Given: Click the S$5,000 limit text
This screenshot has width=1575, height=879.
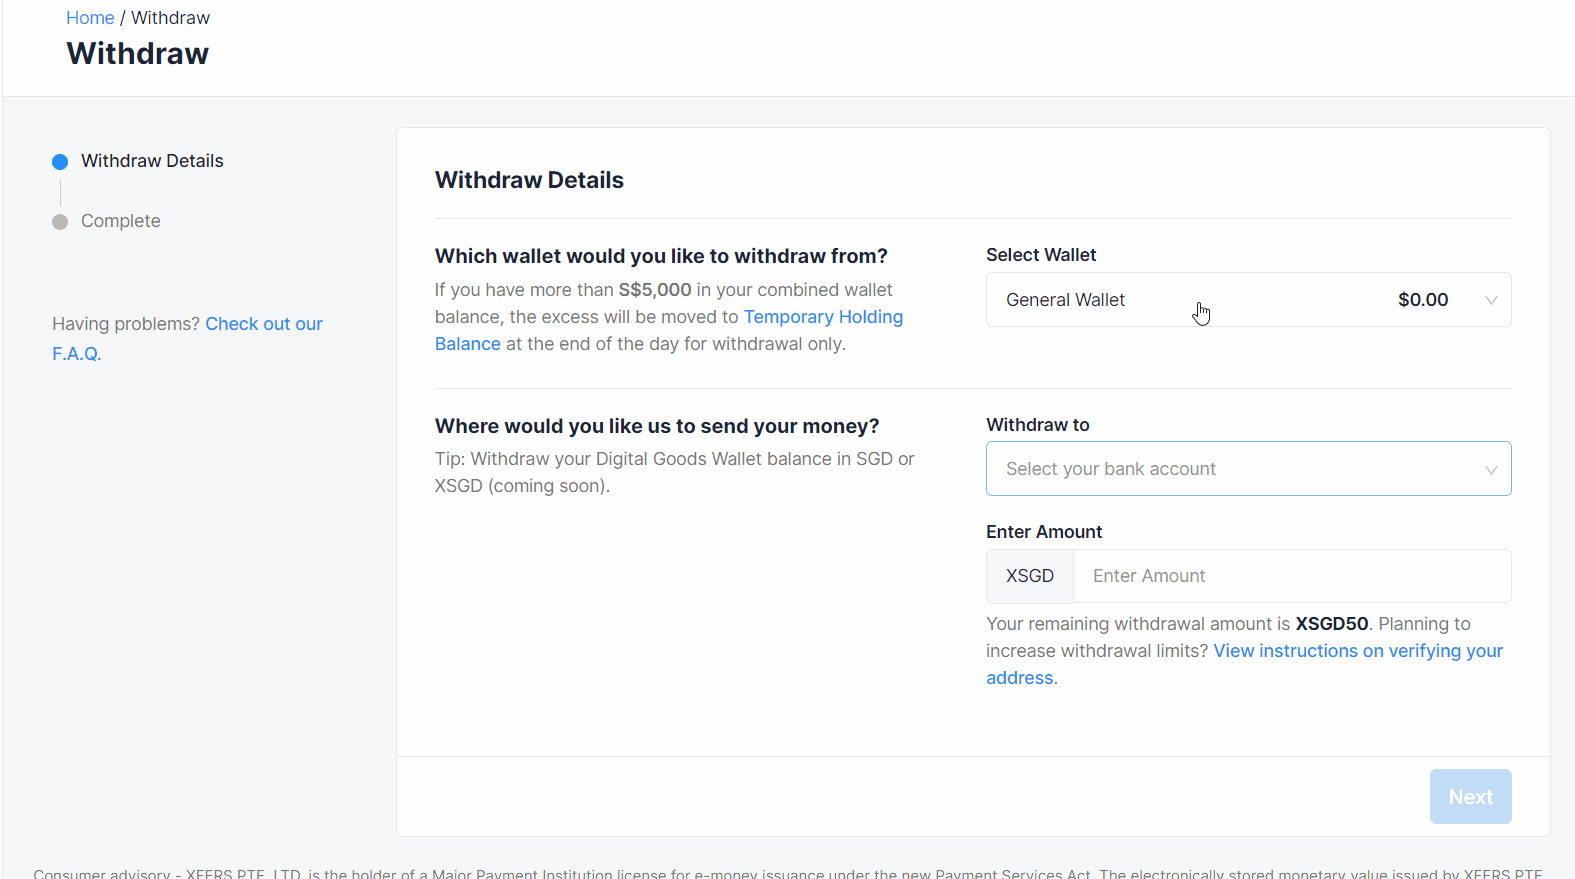Looking at the screenshot, I should click(655, 290).
